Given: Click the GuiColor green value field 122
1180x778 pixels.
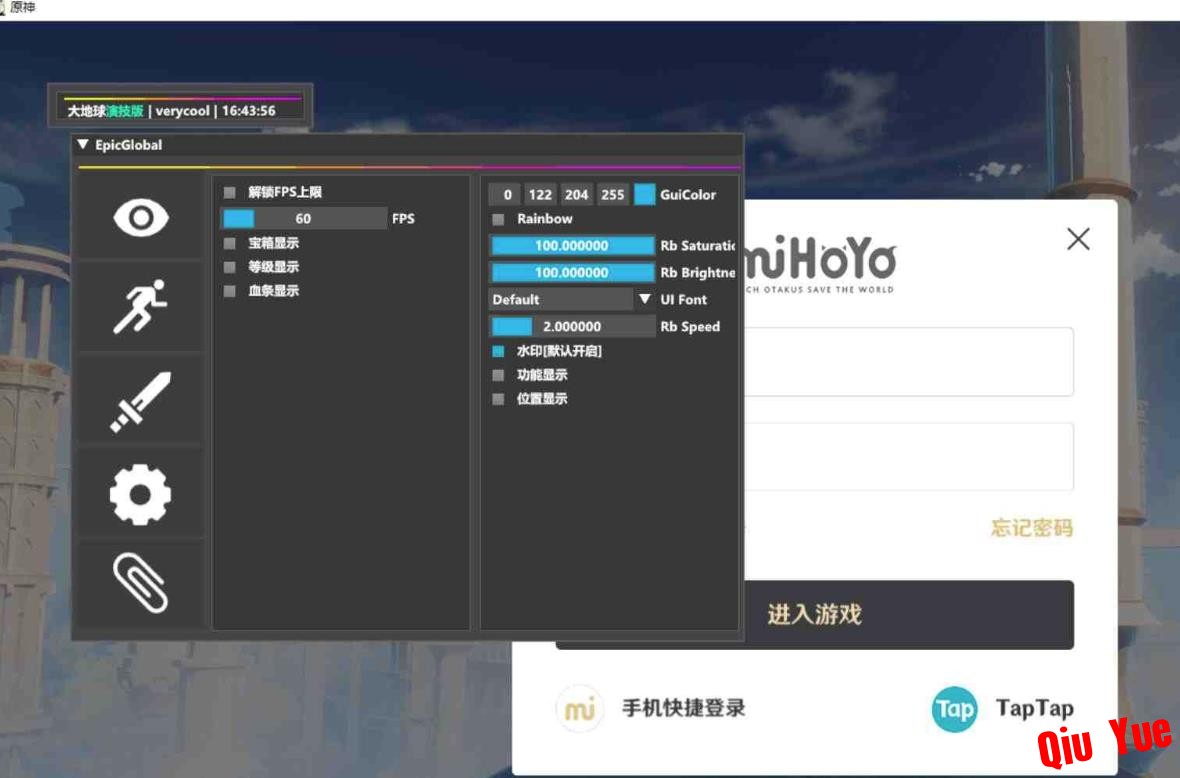Looking at the screenshot, I should pyautogui.click(x=540, y=194).
